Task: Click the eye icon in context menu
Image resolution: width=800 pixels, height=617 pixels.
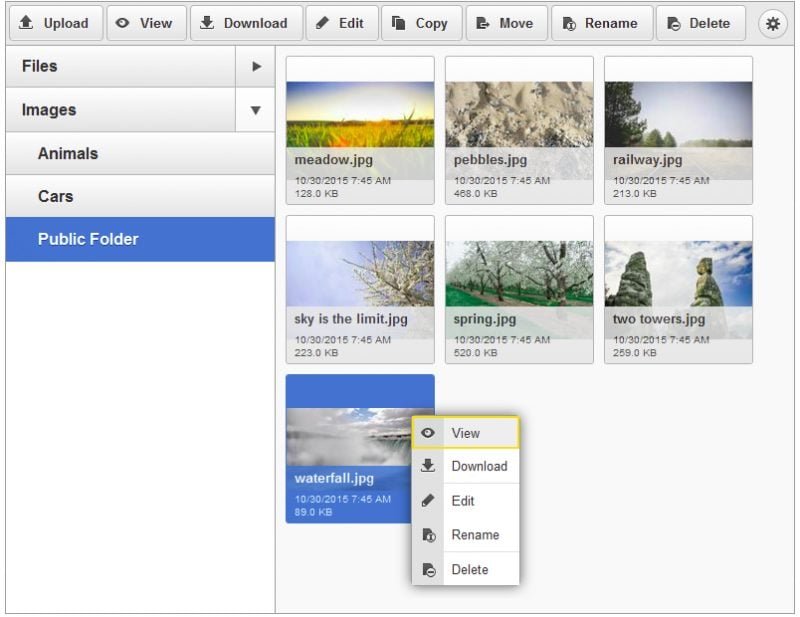Action: 428,433
